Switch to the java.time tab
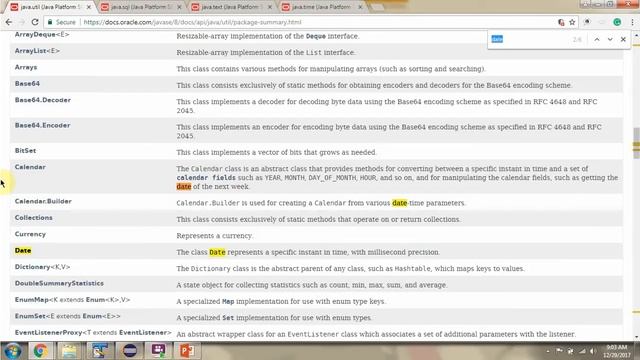 click(321, 7)
